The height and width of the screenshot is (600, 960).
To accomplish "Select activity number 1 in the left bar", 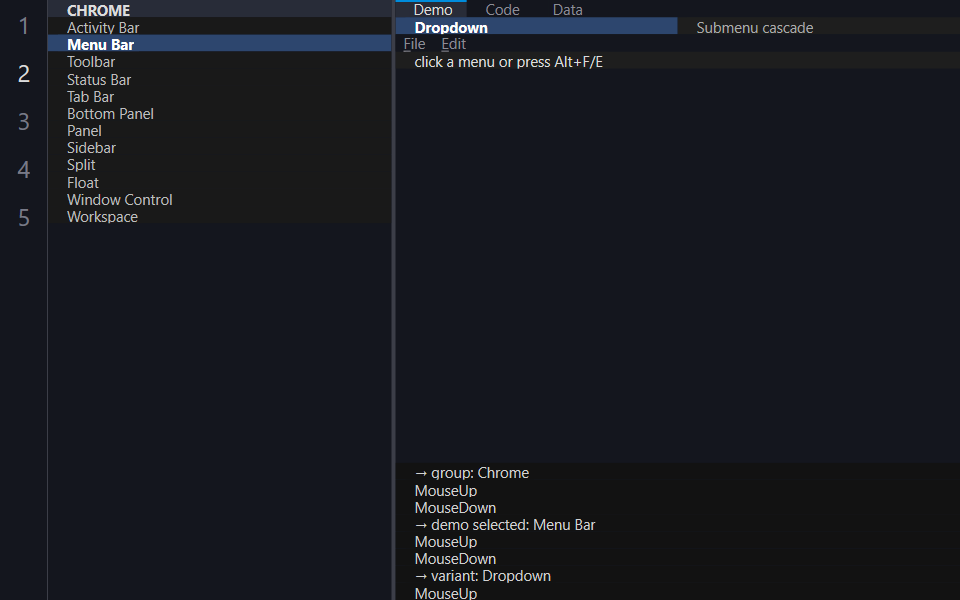I will pos(24,26).
